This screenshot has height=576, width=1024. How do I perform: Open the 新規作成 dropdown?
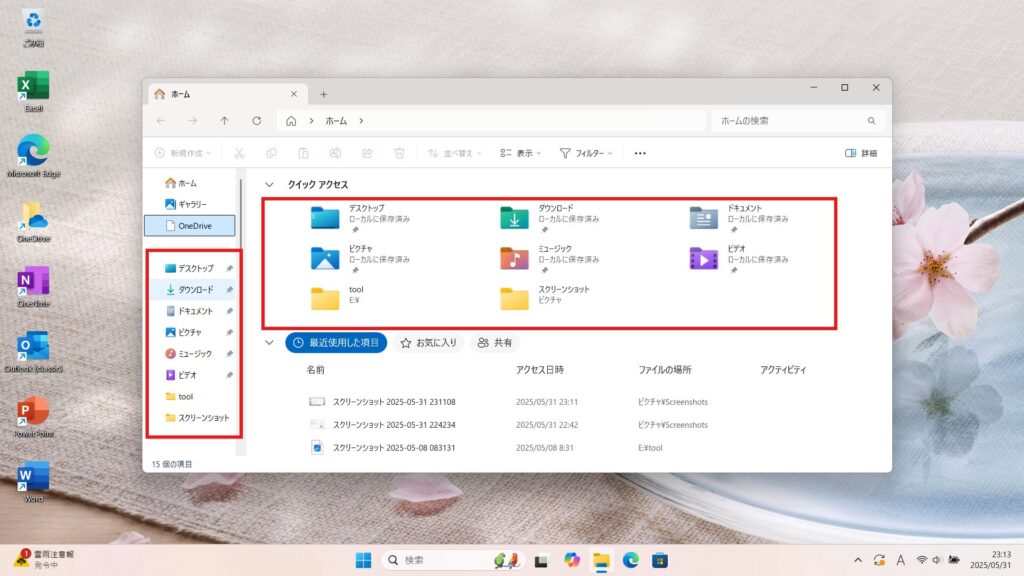click(183, 153)
